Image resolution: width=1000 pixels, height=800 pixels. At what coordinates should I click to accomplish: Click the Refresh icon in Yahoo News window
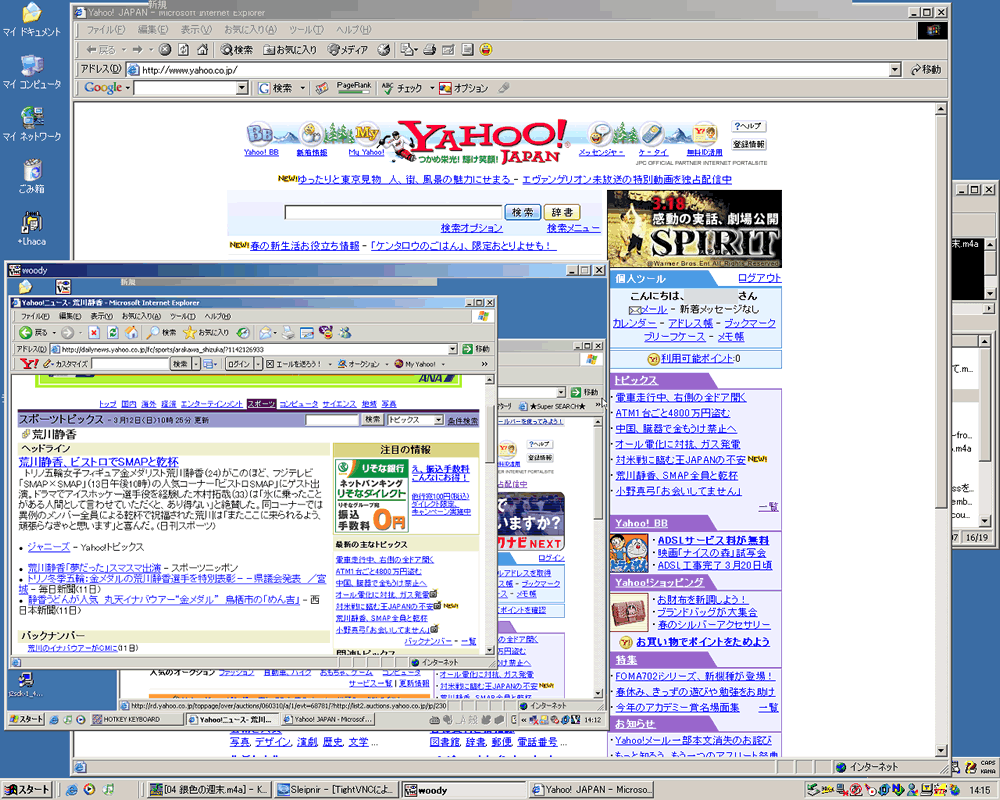pos(113,332)
